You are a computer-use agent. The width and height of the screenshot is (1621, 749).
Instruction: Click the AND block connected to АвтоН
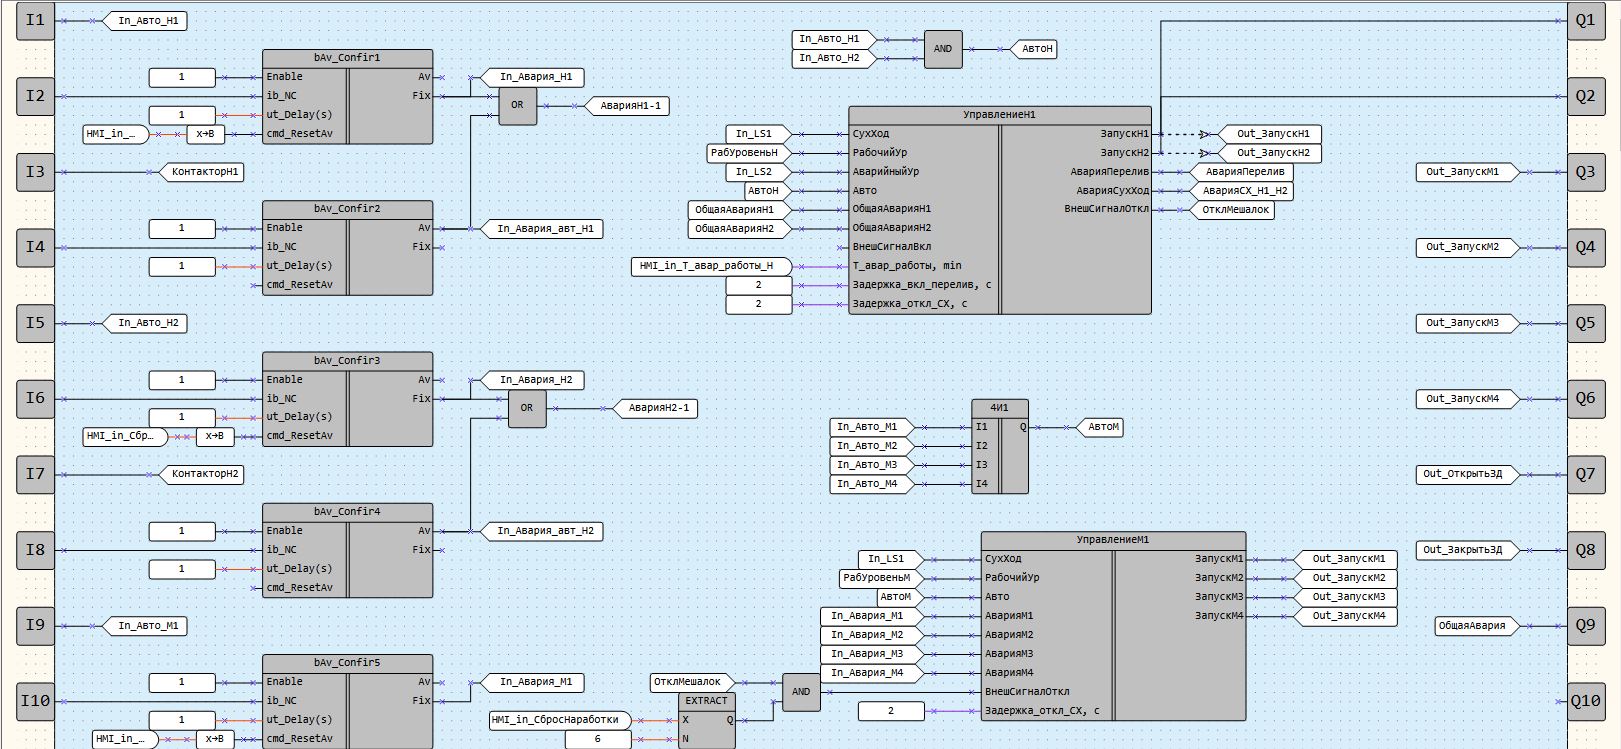[x=942, y=49]
